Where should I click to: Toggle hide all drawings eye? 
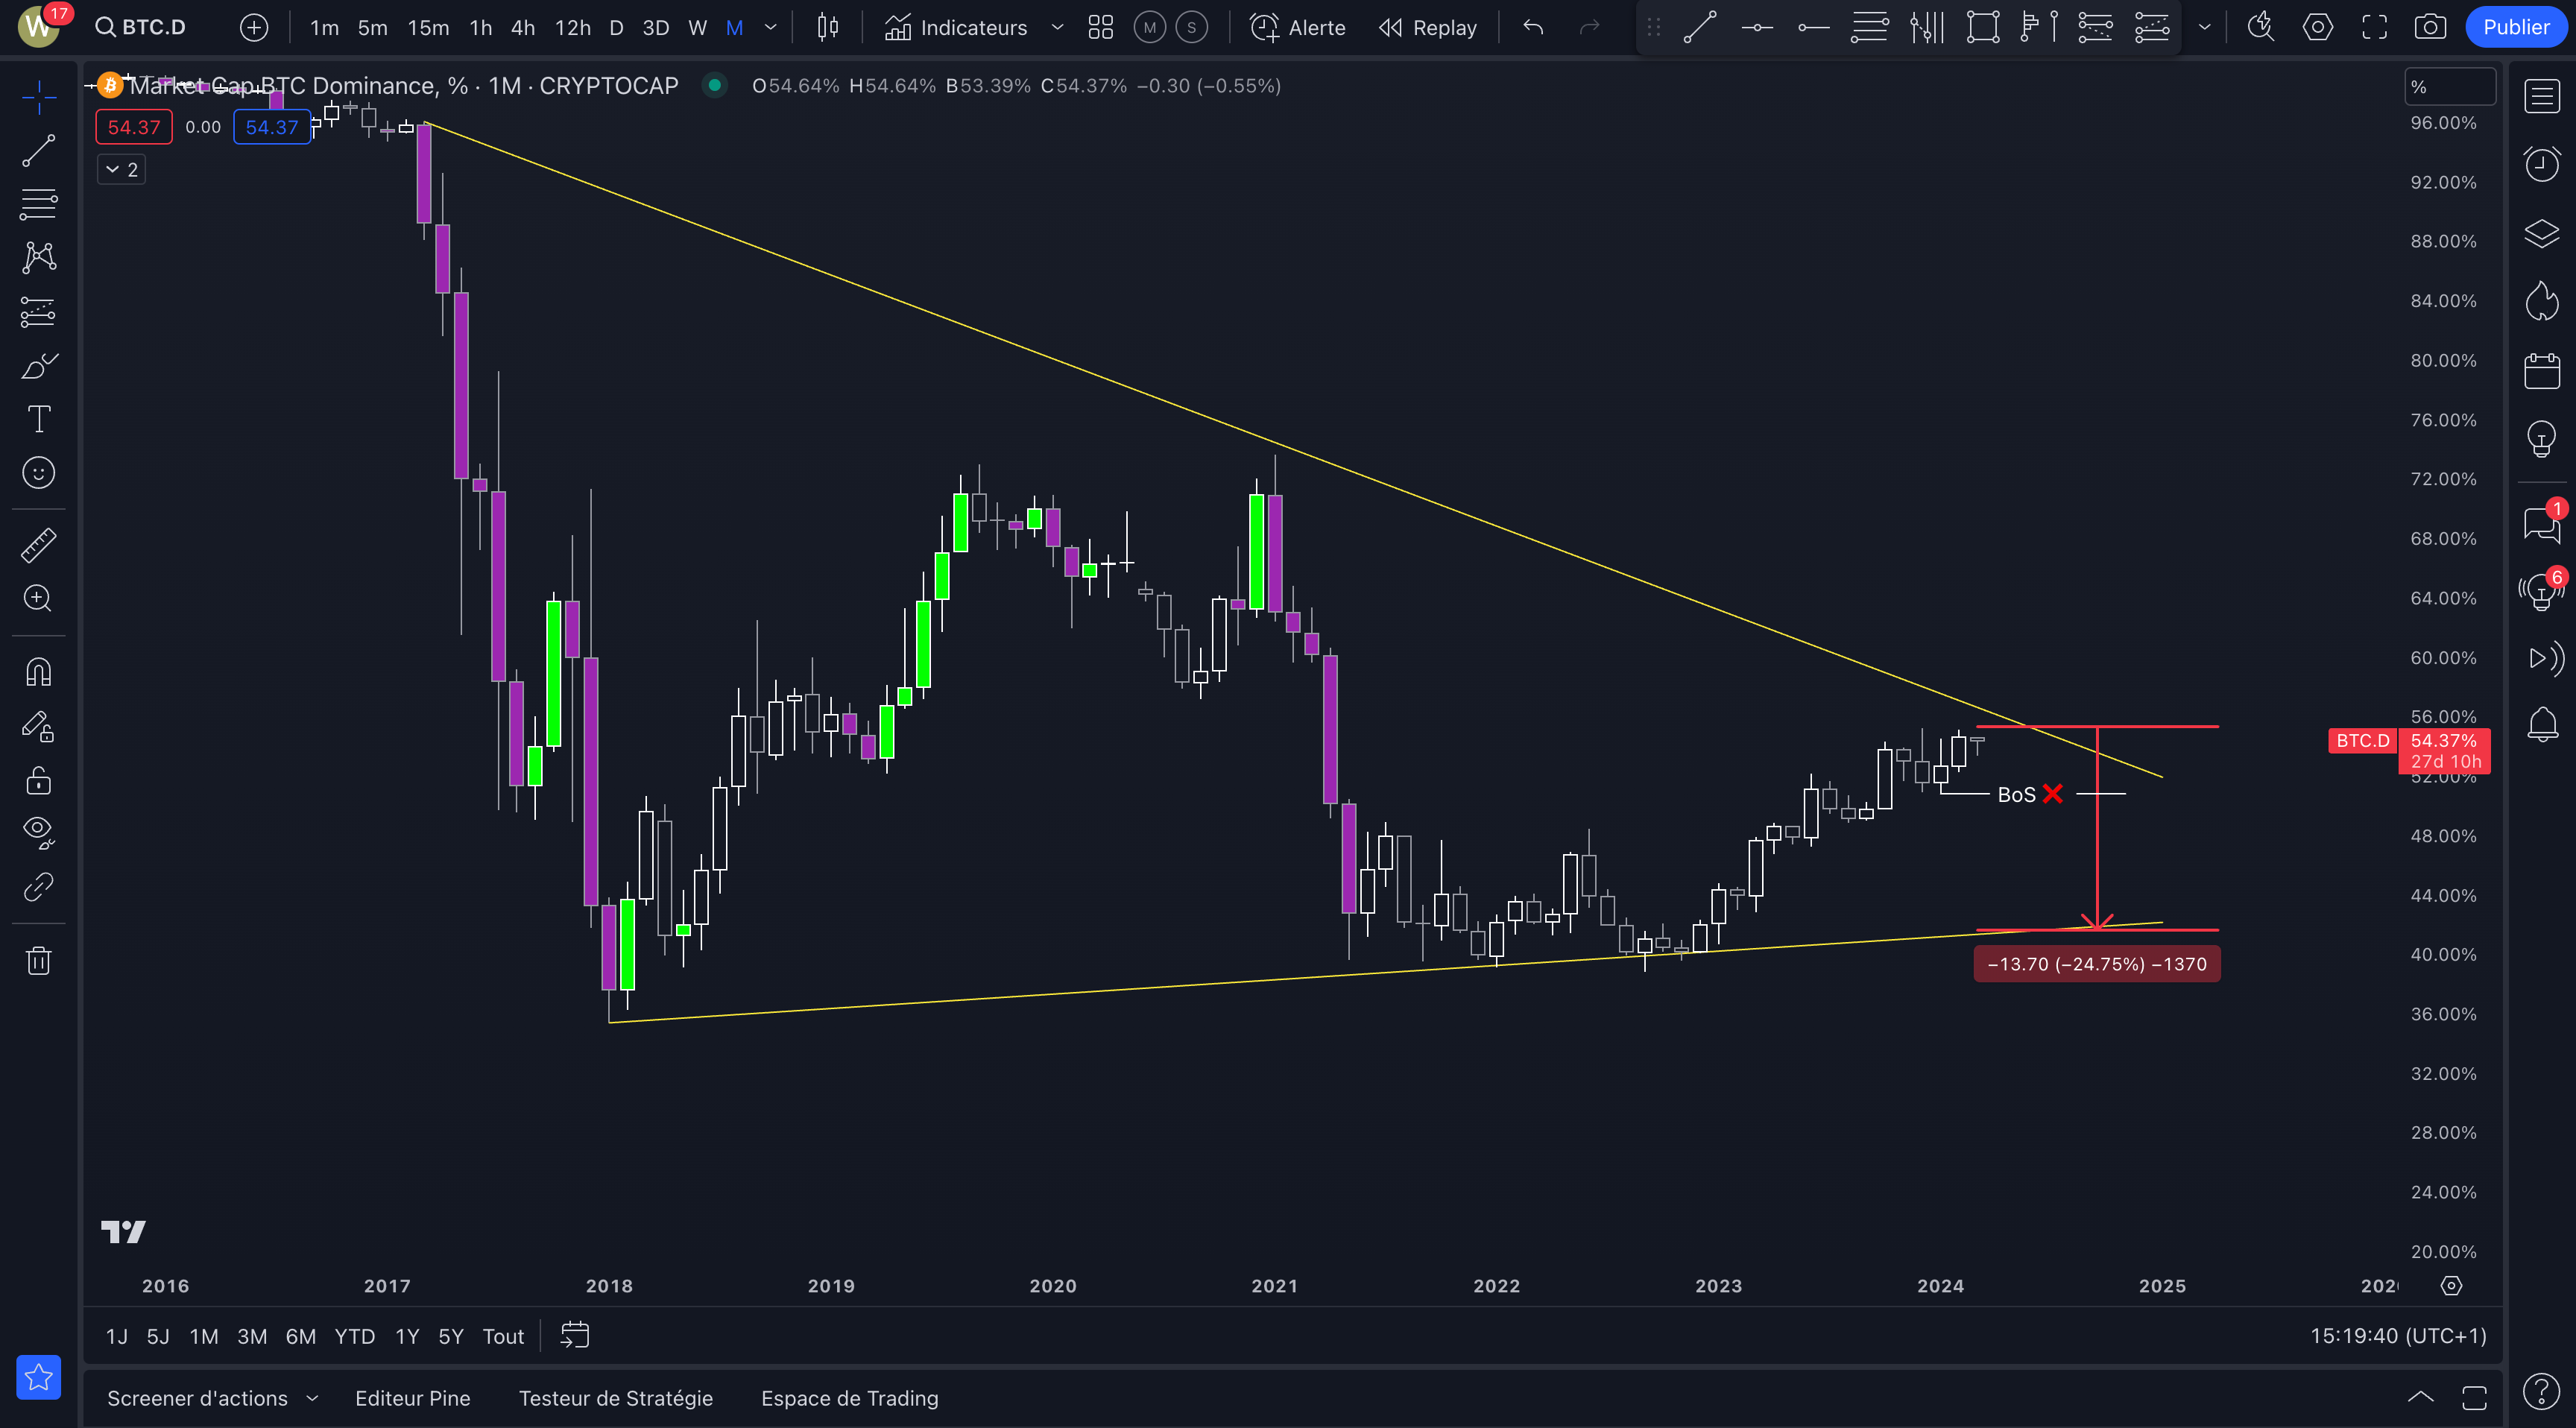[x=39, y=833]
